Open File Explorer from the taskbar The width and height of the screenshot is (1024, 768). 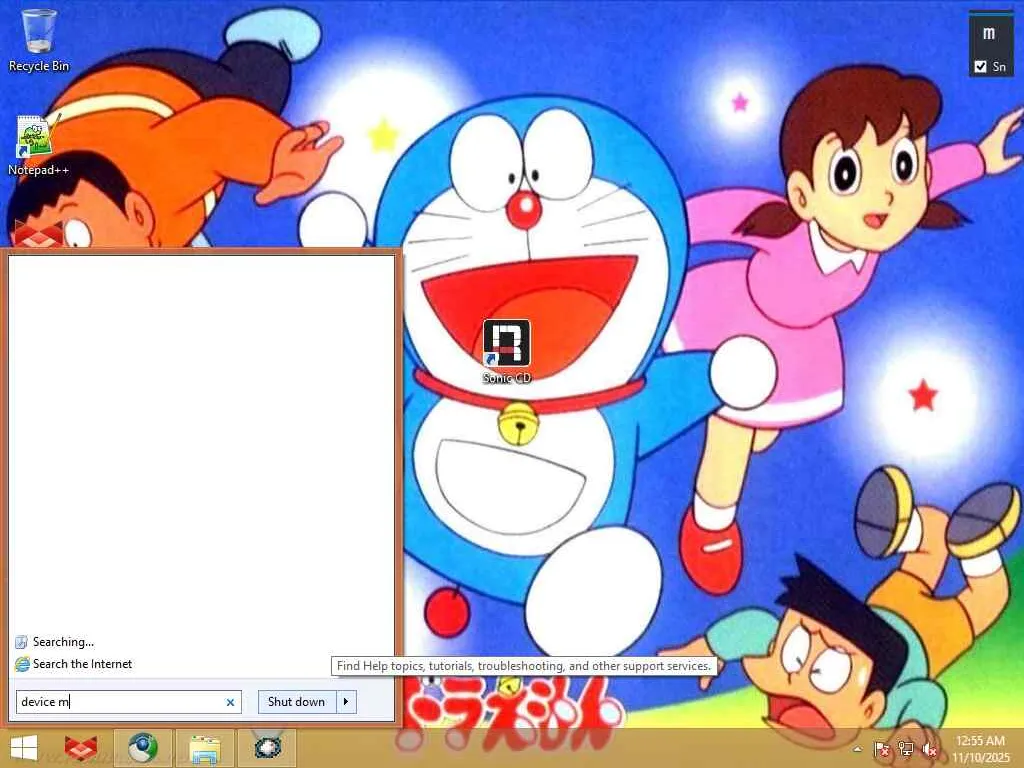(x=204, y=748)
